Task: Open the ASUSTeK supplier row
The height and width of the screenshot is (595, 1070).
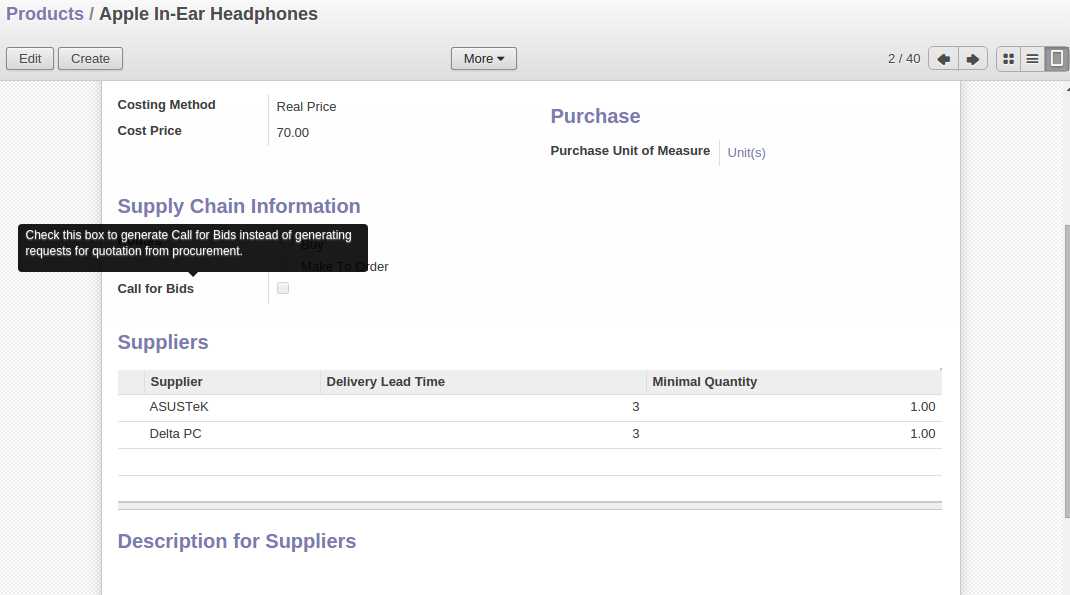Action: [x=179, y=407]
